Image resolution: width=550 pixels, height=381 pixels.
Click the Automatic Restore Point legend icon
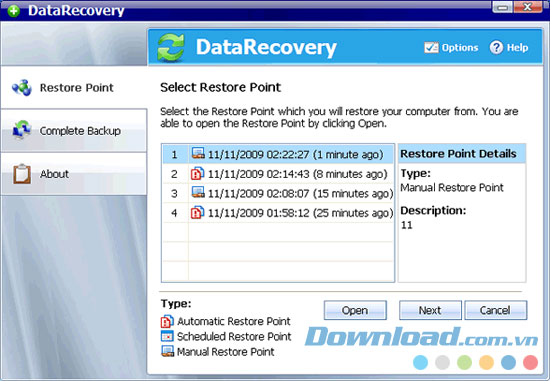pos(167,321)
